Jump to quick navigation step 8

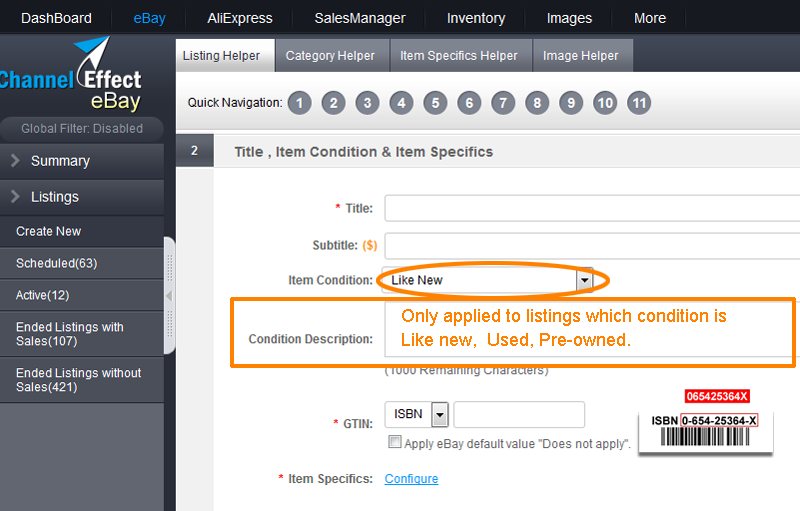tap(537, 103)
